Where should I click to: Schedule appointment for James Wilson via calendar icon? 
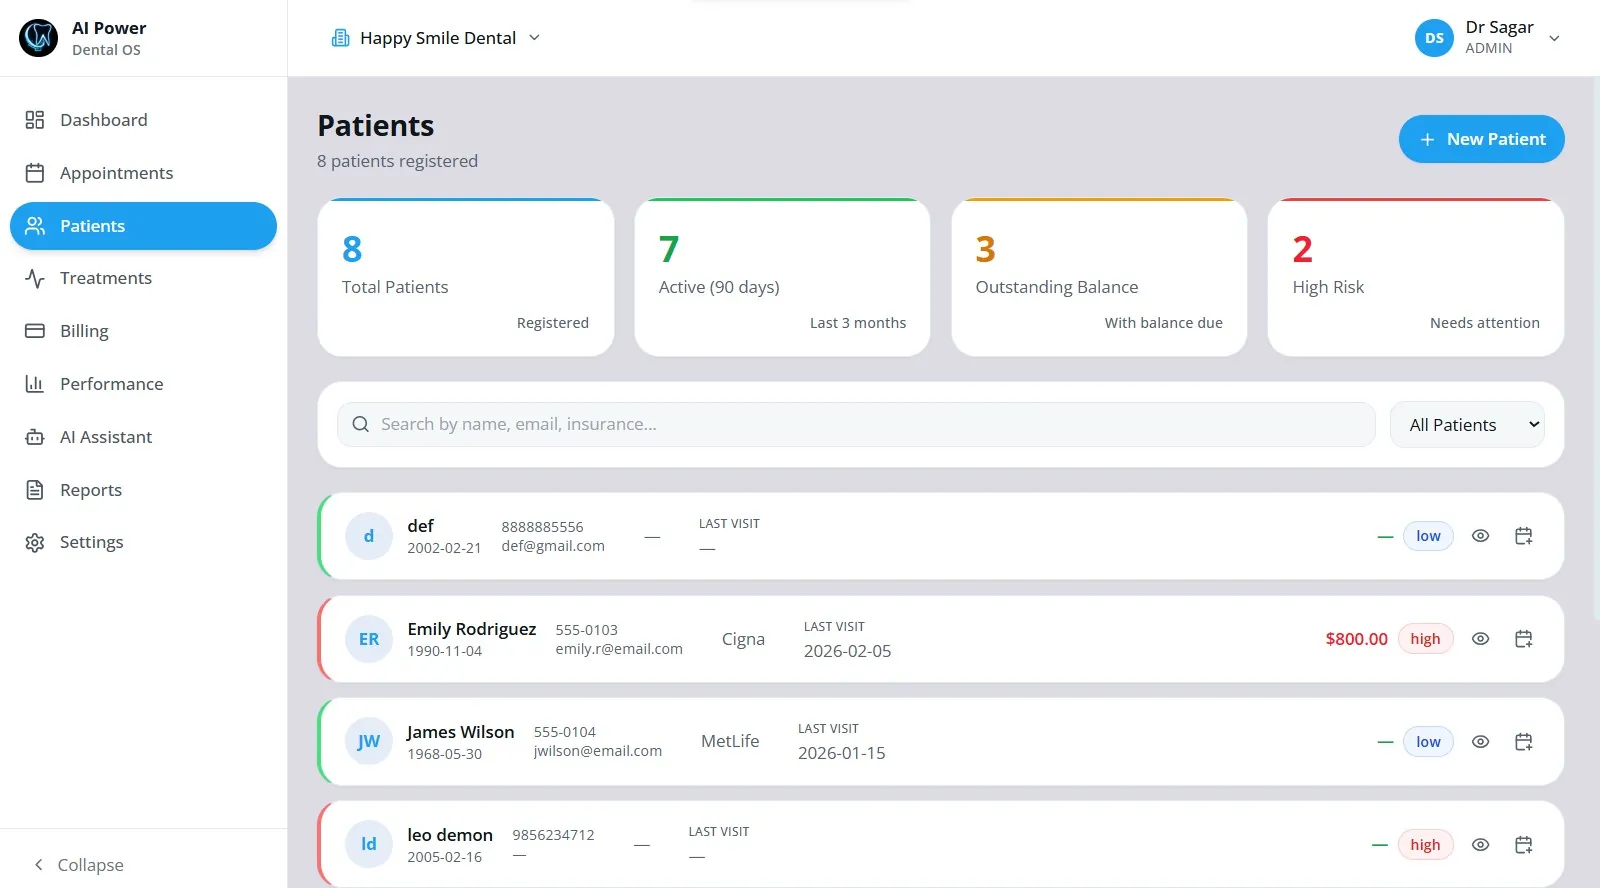[x=1523, y=742]
